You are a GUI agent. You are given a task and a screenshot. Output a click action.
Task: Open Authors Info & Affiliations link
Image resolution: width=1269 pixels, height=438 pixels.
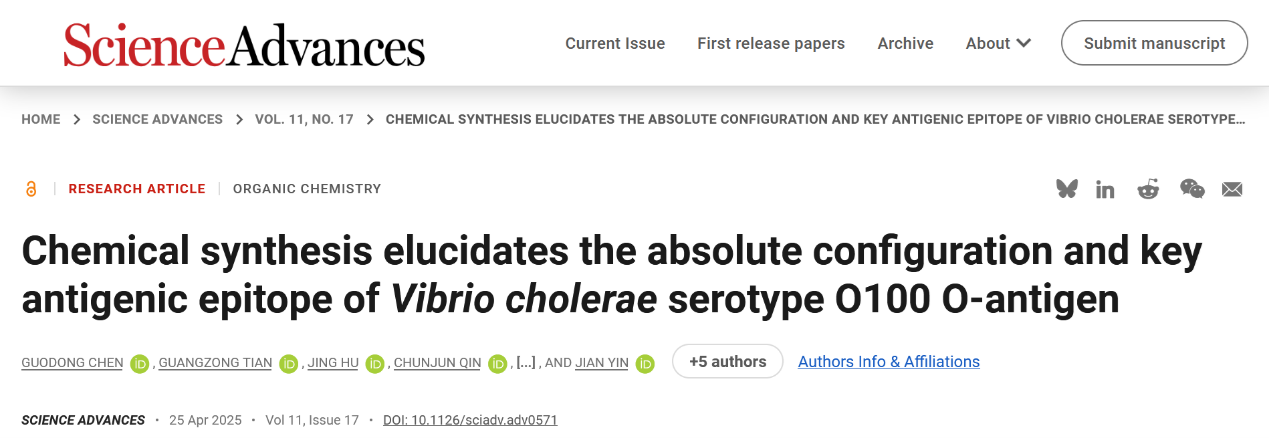(x=888, y=362)
